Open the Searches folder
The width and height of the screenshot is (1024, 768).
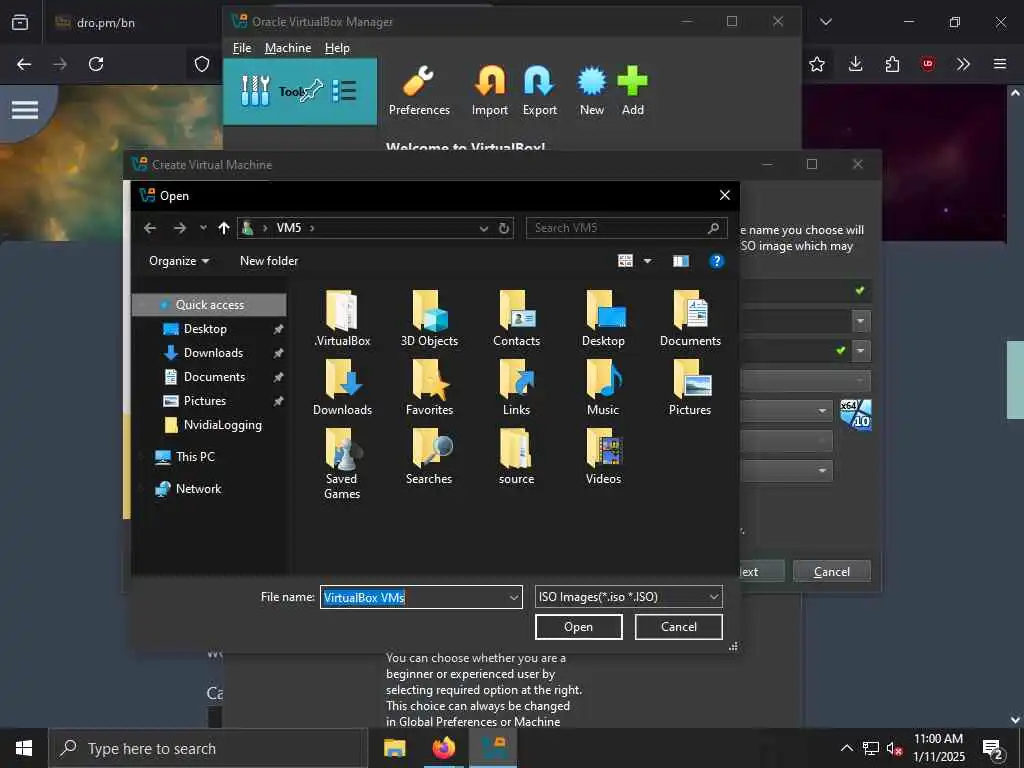[429, 457]
